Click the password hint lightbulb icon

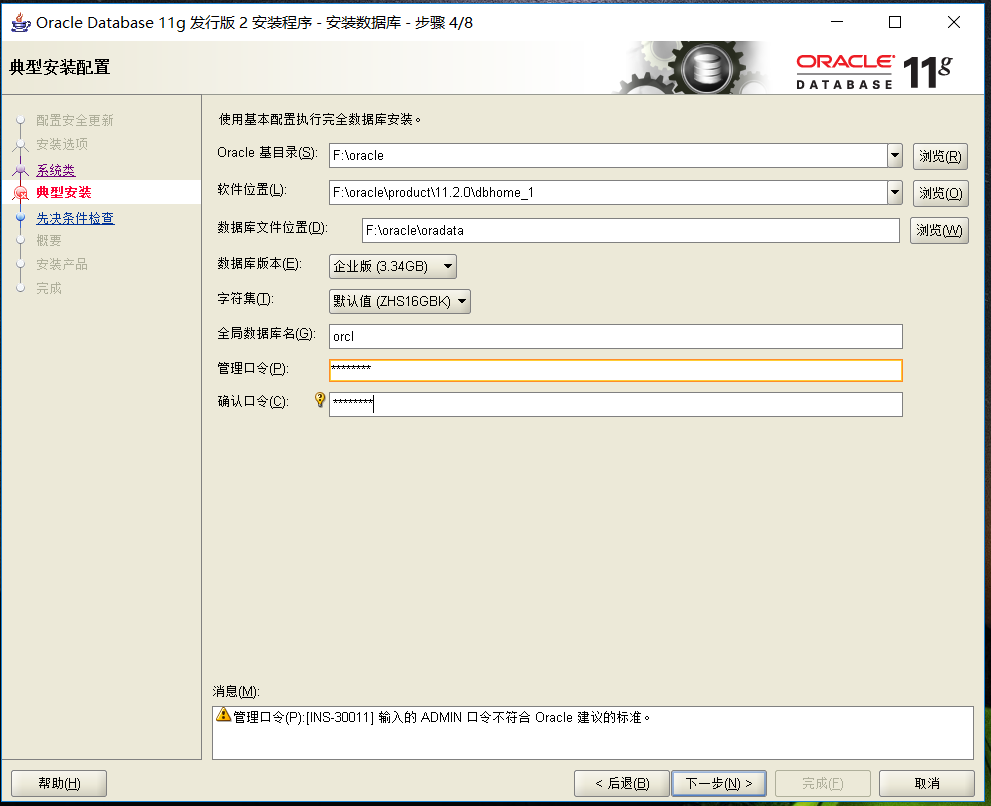pyautogui.click(x=320, y=400)
